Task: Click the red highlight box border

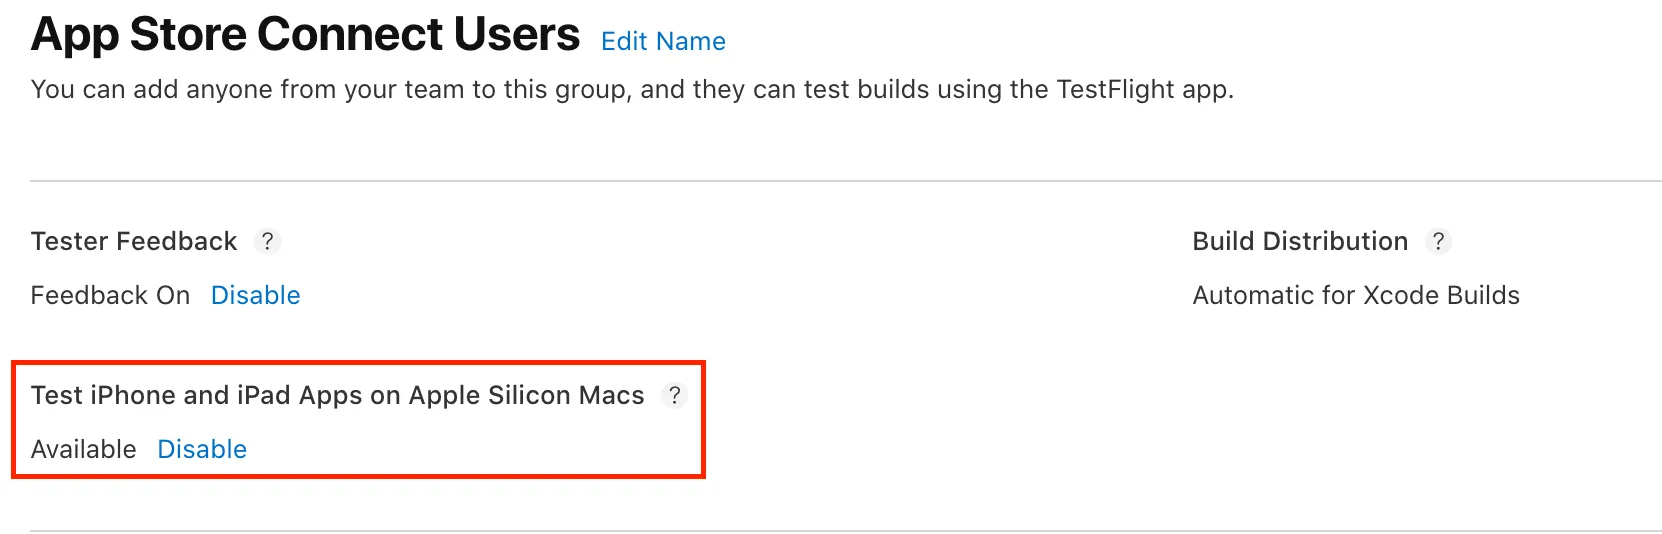Action: [704, 420]
